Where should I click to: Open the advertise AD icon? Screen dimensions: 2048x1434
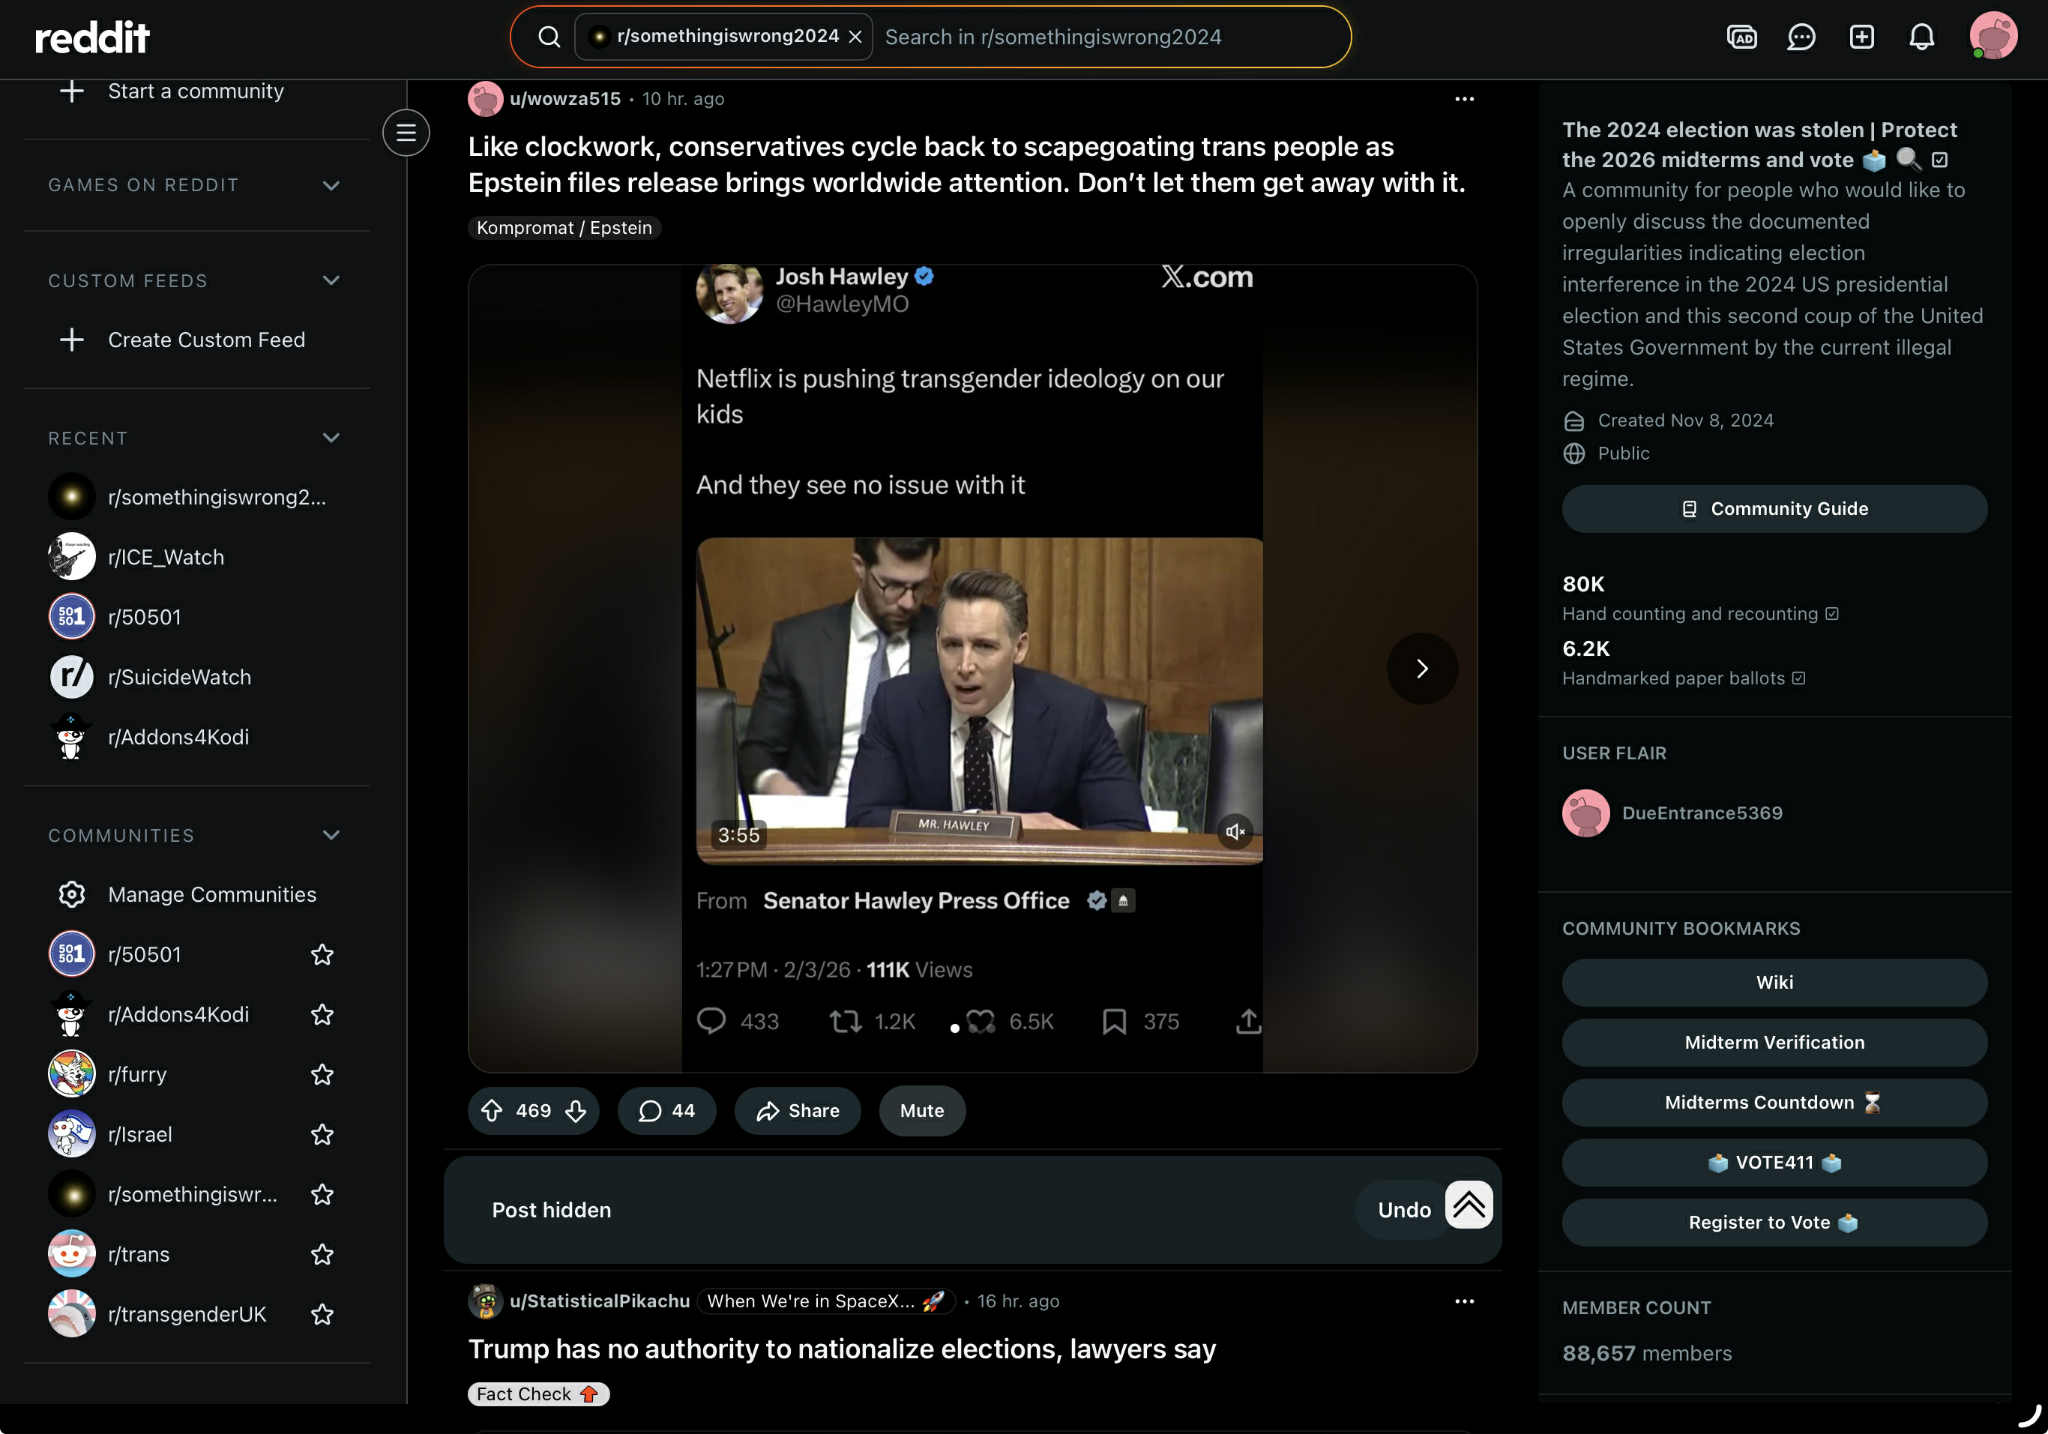tap(1741, 37)
